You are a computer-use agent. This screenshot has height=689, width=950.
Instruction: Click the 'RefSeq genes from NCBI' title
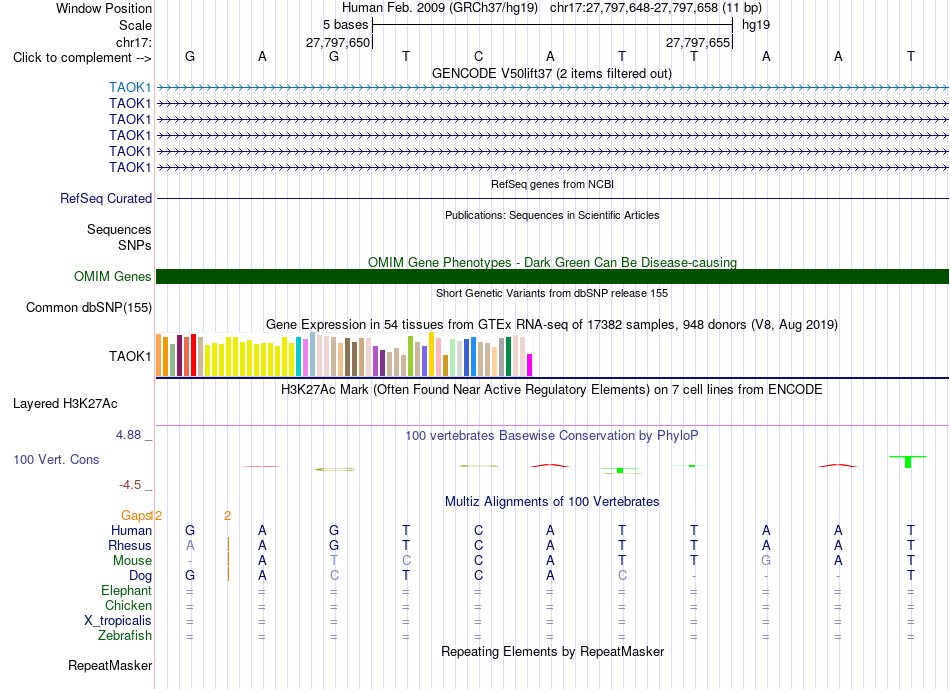(x=552, y=184)
